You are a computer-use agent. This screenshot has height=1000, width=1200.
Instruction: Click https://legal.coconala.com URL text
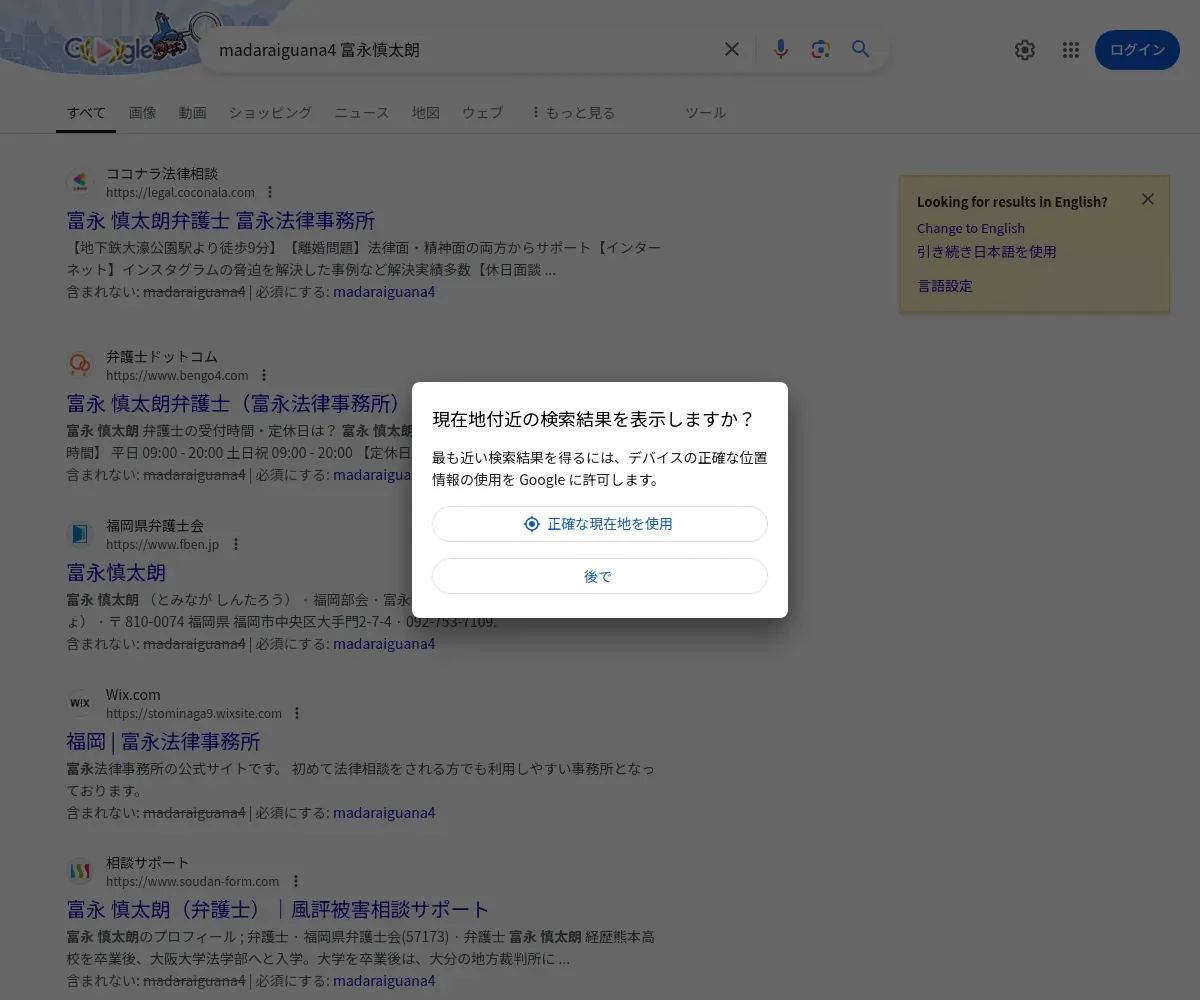coord(180,192)
